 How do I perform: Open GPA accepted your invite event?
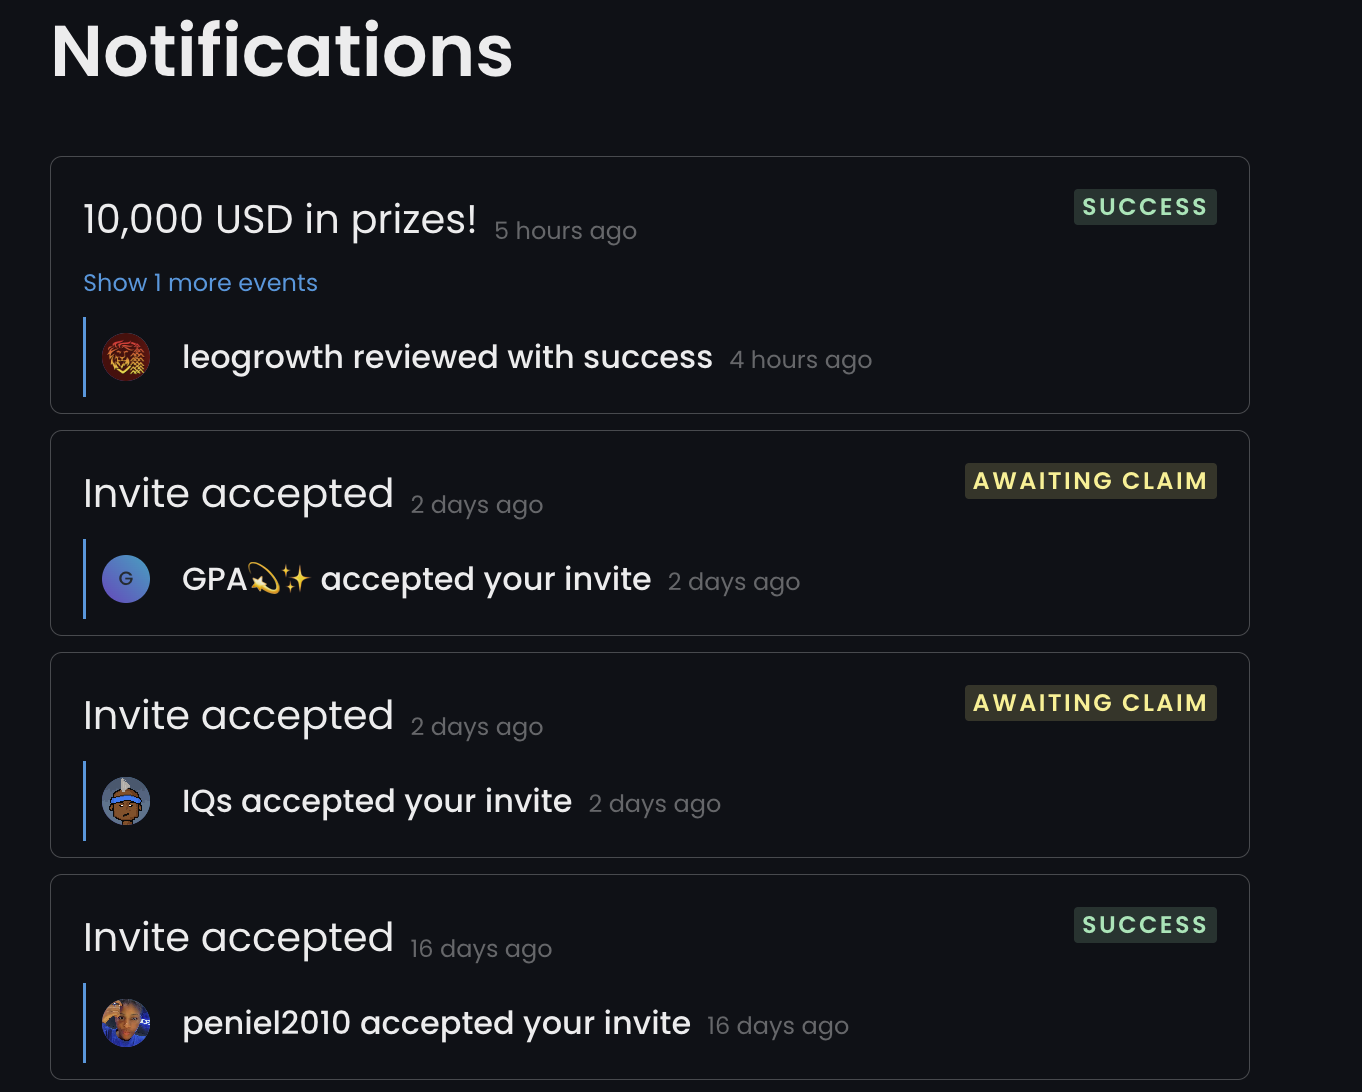pos(416,579)
